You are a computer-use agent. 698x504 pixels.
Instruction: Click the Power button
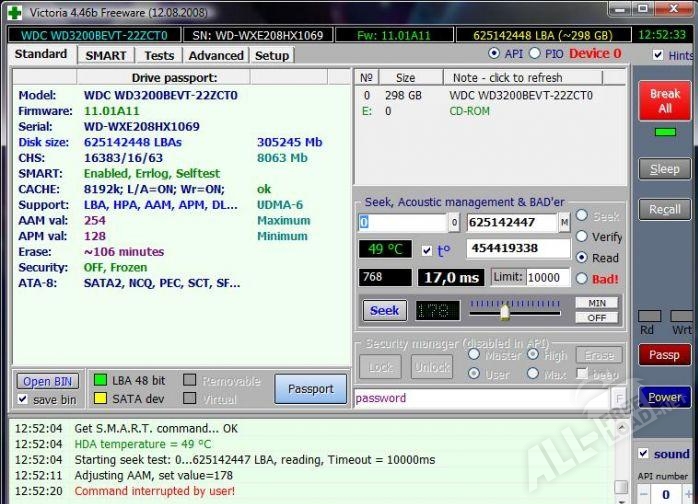(x=664, y=397)
